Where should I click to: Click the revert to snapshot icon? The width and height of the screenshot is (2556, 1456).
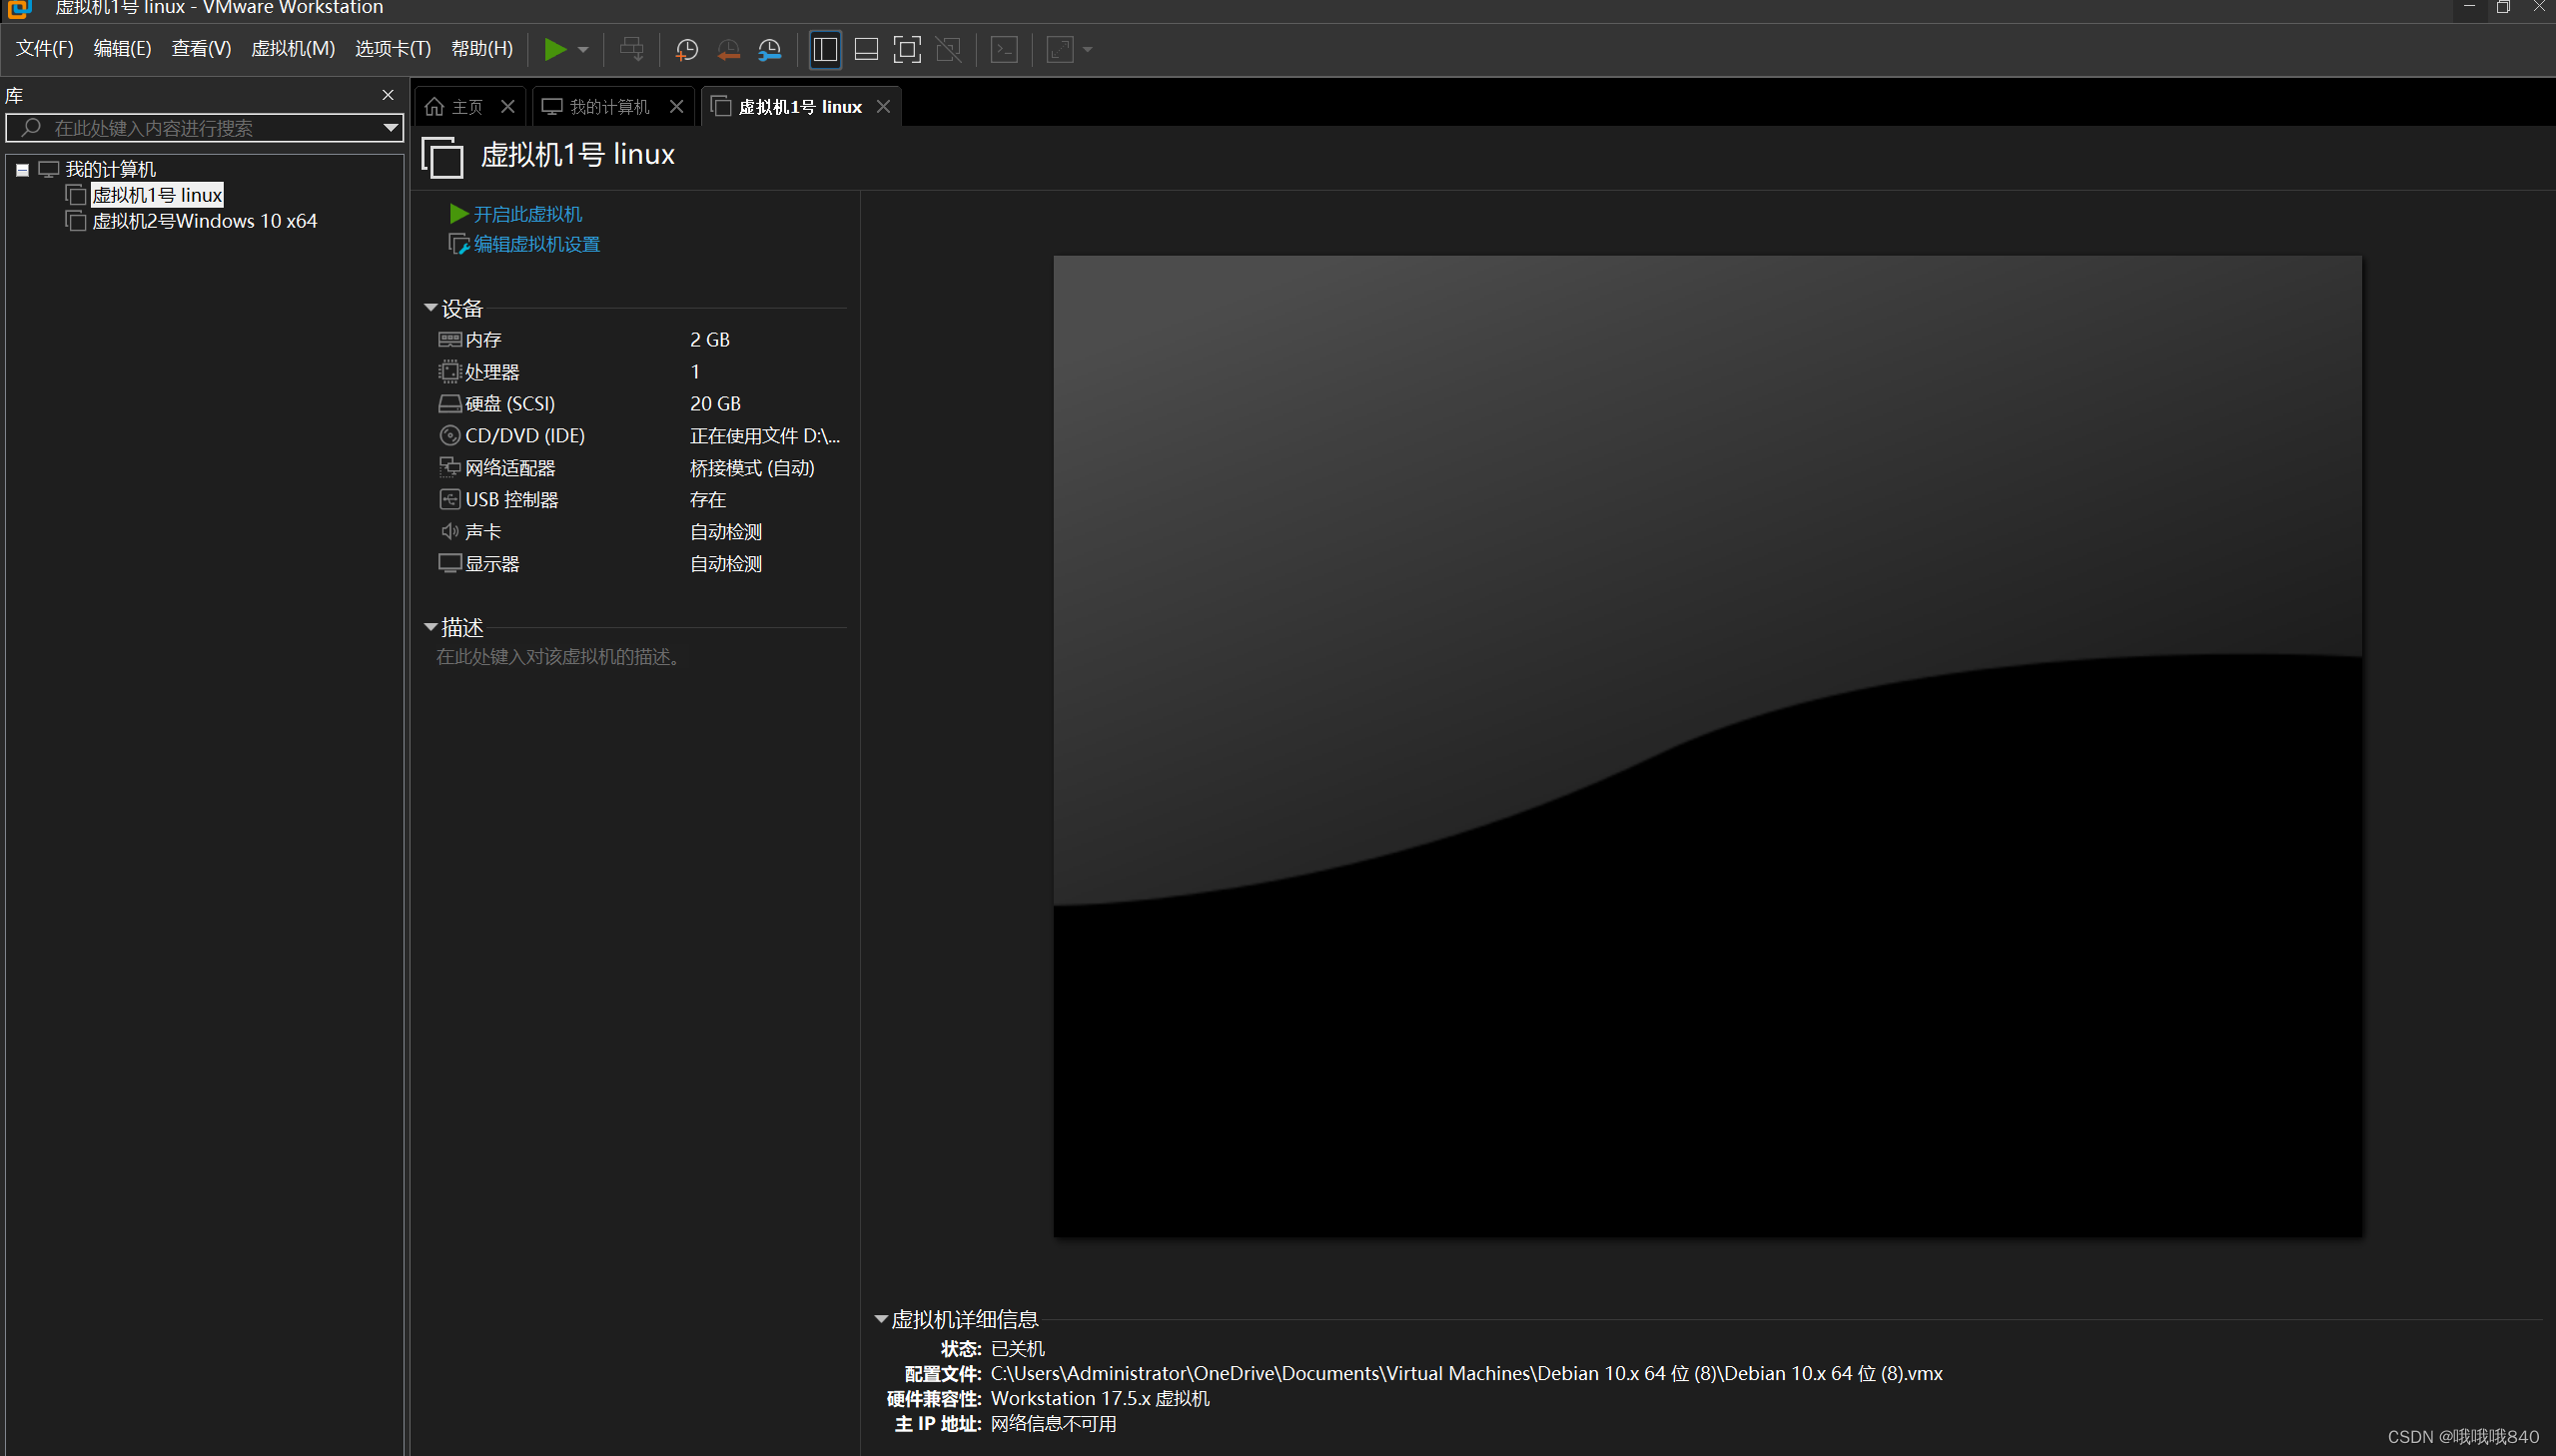728,49
